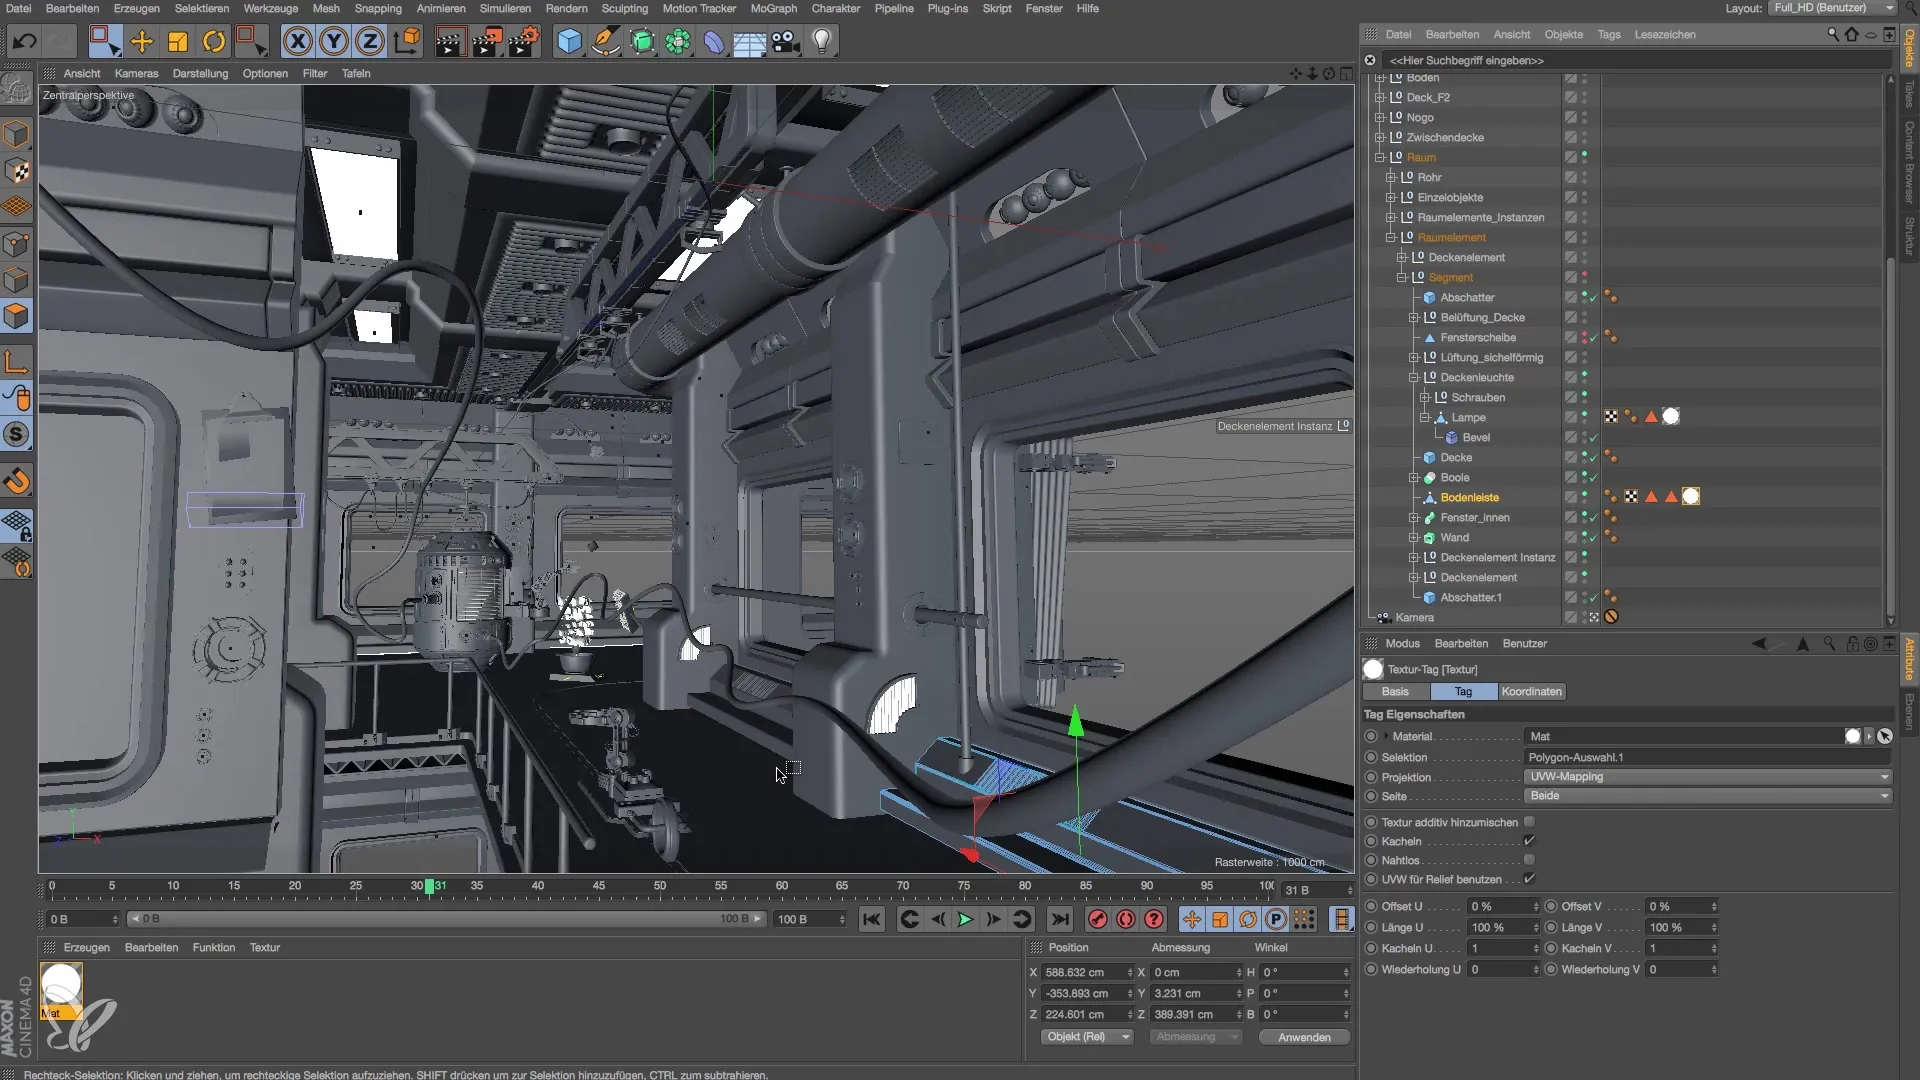
Task: Click the Anwenden button
Action: coord(1304,1037)
